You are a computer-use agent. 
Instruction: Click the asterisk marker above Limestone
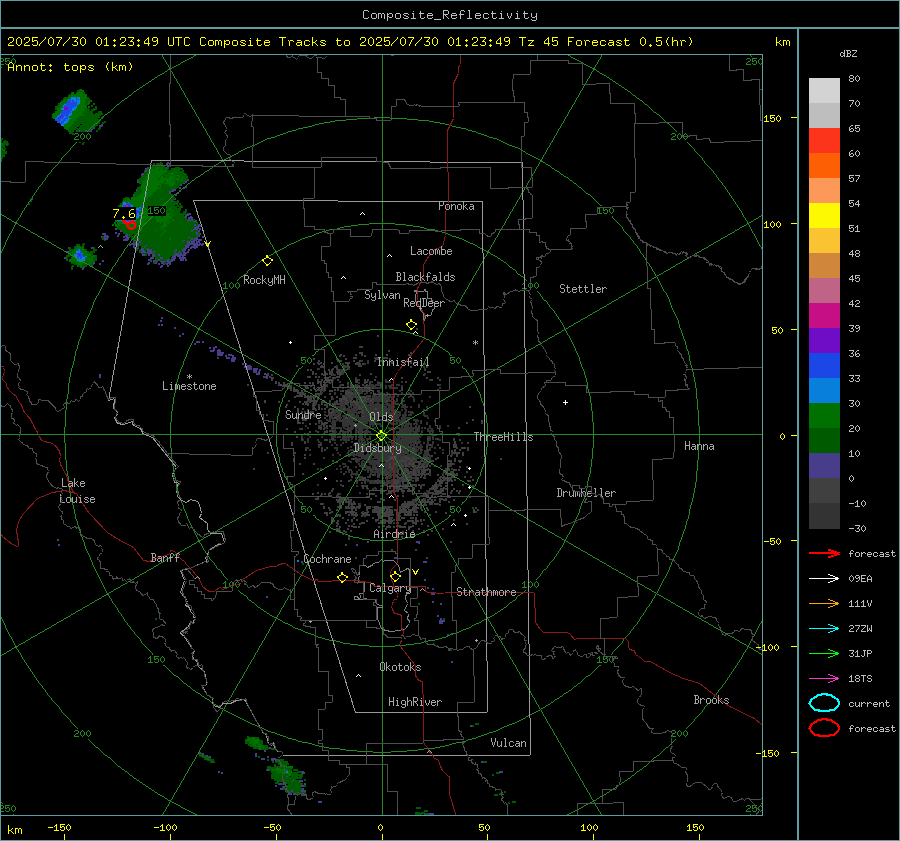coord(189,377)
